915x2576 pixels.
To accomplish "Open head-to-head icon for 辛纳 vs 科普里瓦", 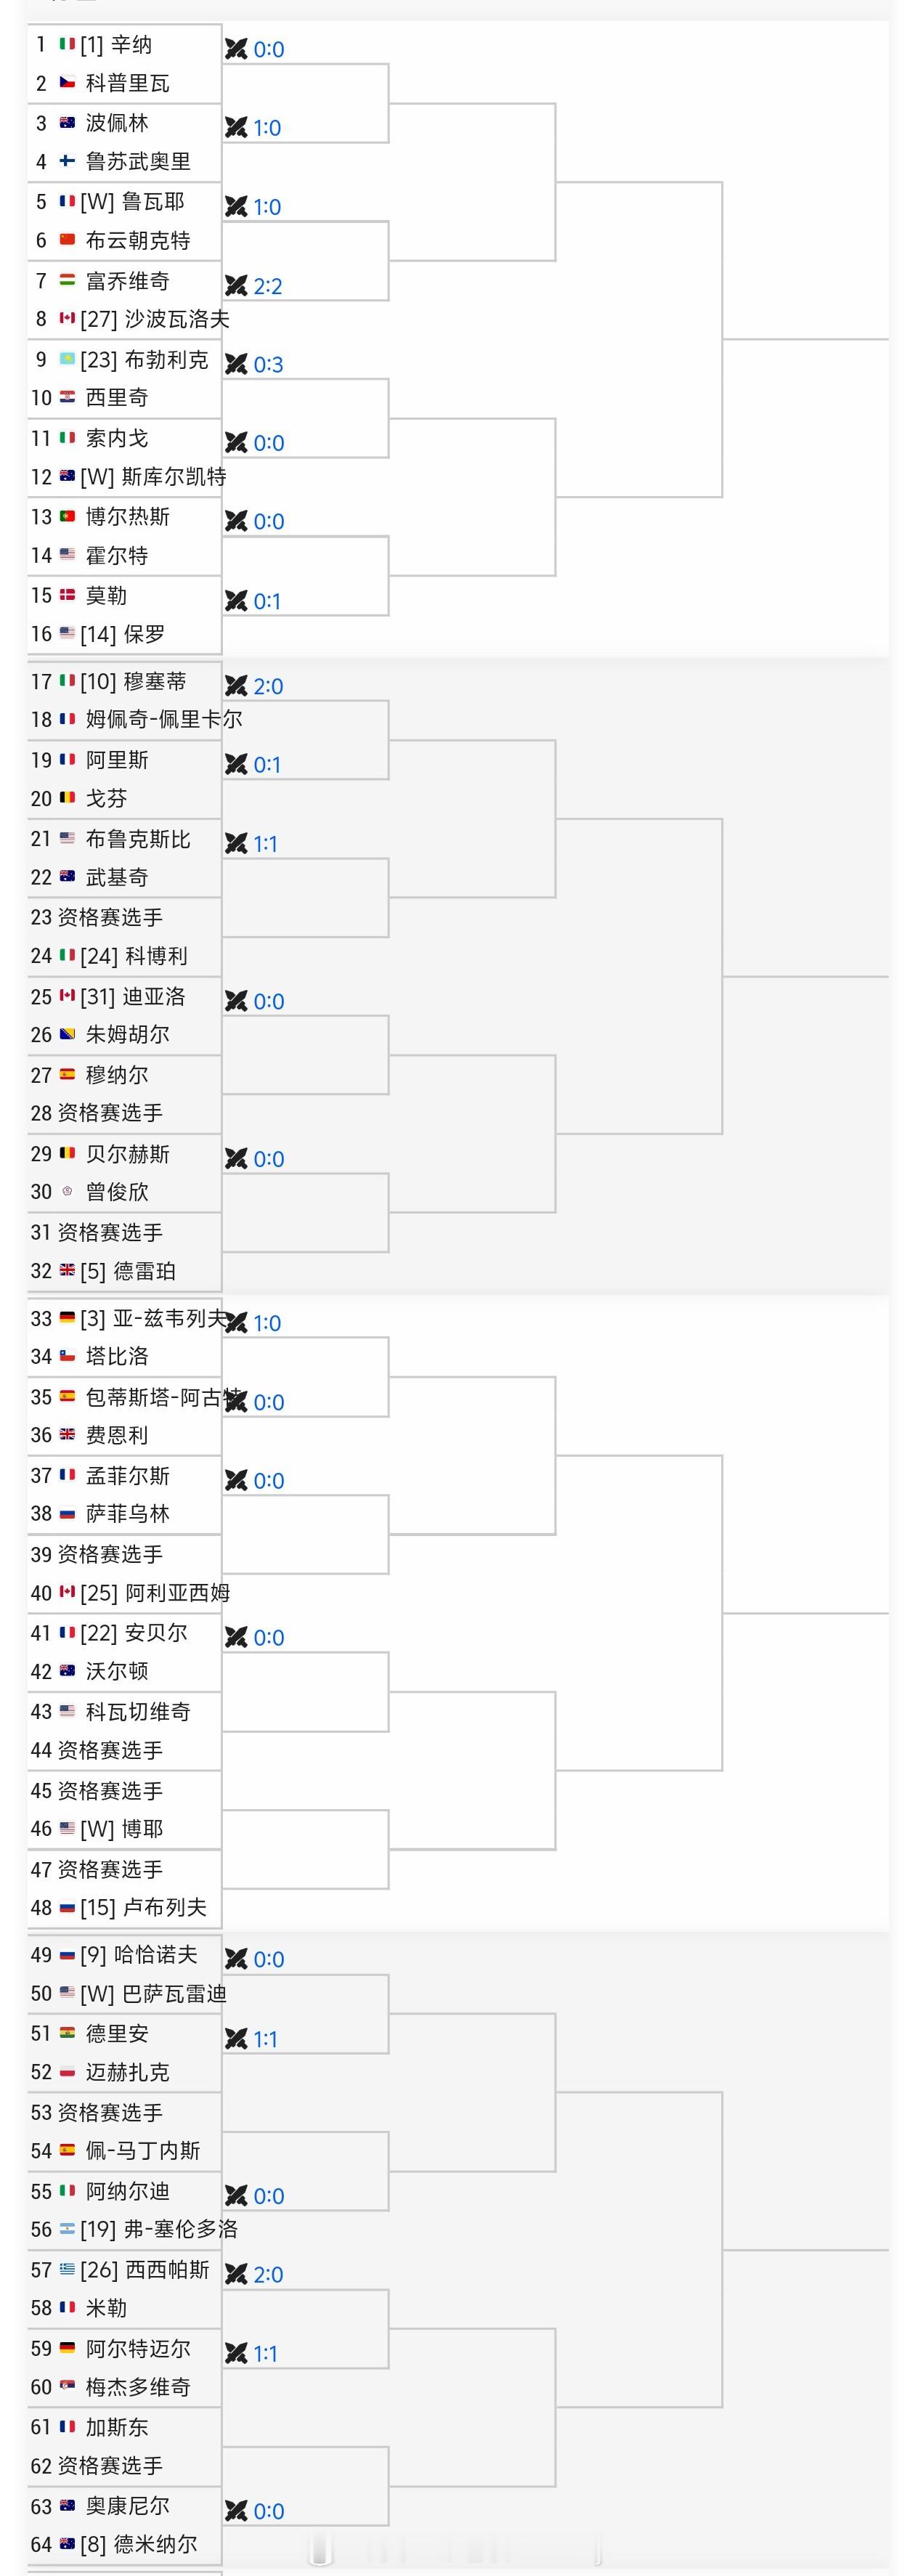I will click(x=236, y=49).
